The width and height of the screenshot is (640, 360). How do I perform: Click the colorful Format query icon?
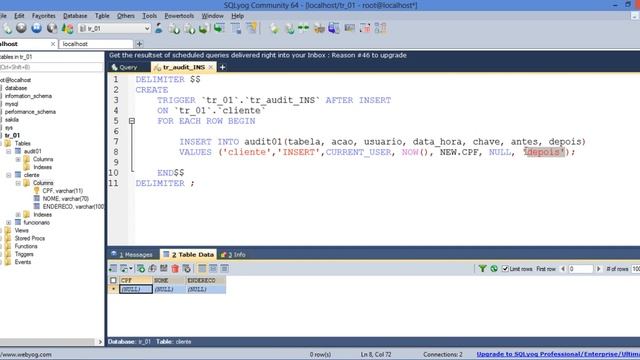click(67, 28)
